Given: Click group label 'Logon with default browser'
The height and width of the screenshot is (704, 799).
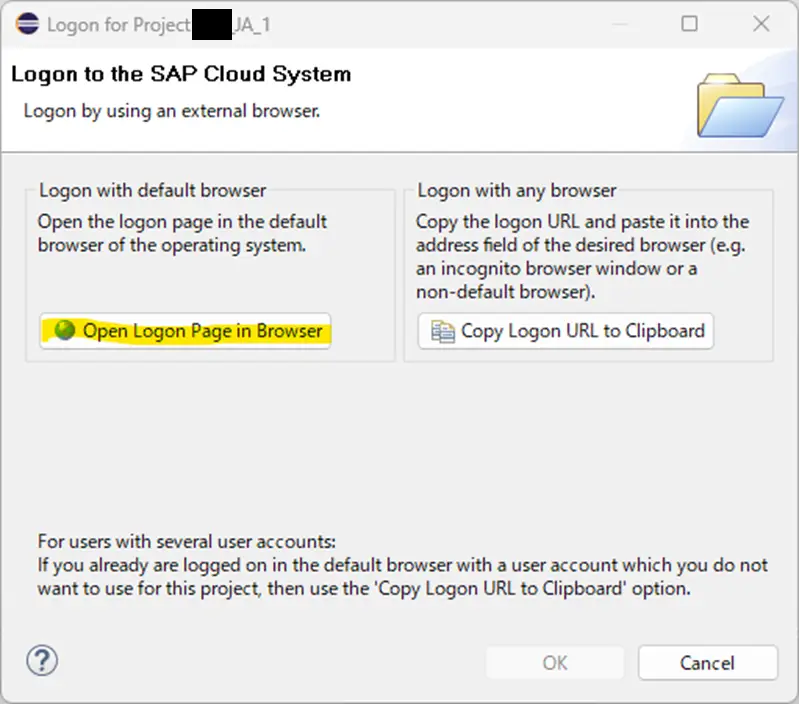Looking at the screenshot, I should point(152,191).
